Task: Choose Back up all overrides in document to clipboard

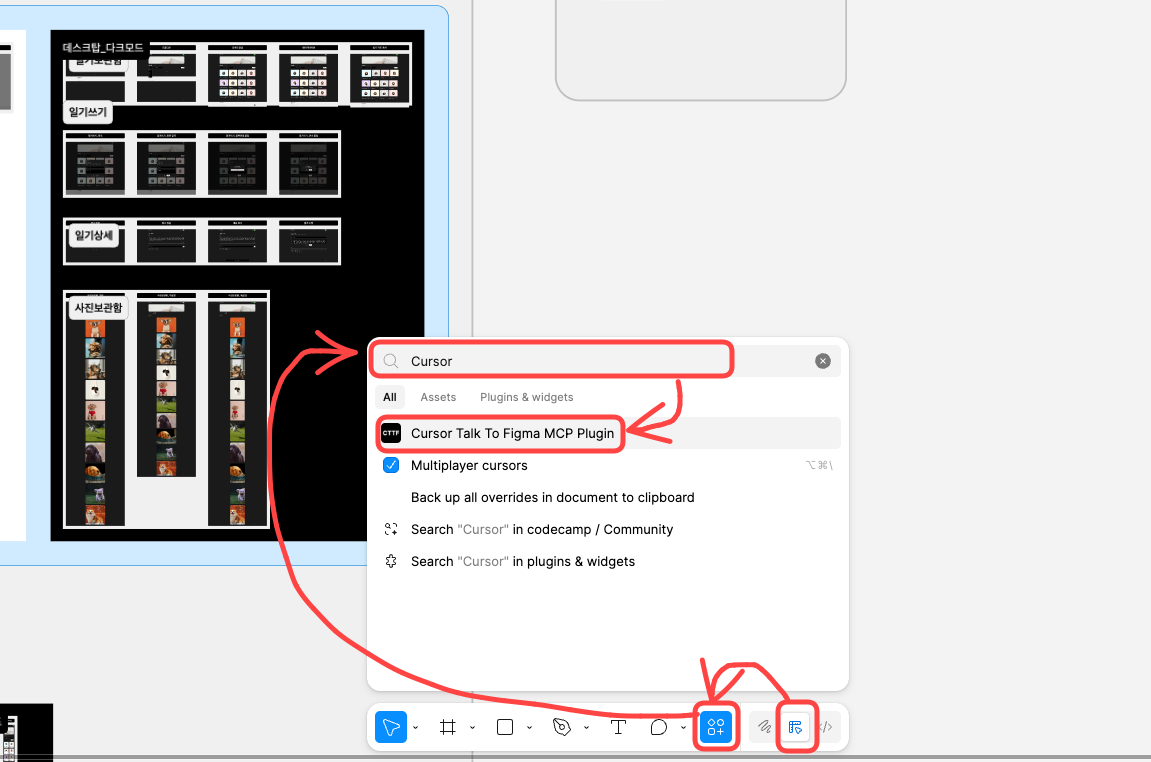Action: (x=608, y=497)
